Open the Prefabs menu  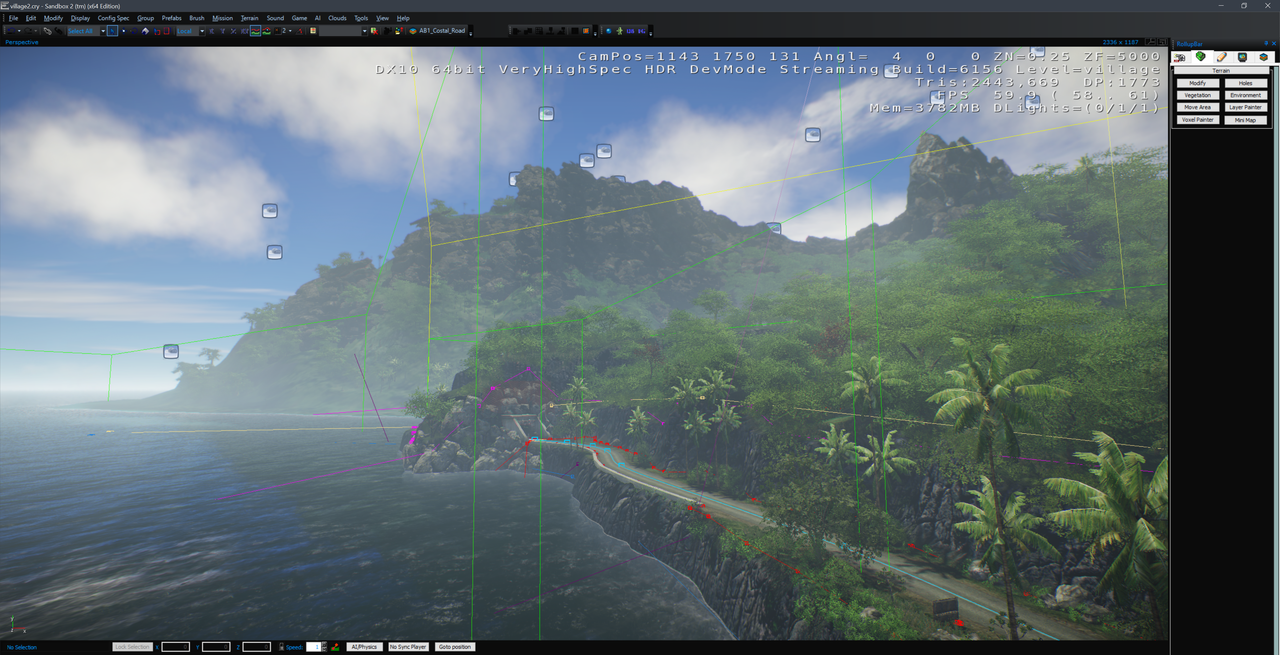(x=172, y=18)
